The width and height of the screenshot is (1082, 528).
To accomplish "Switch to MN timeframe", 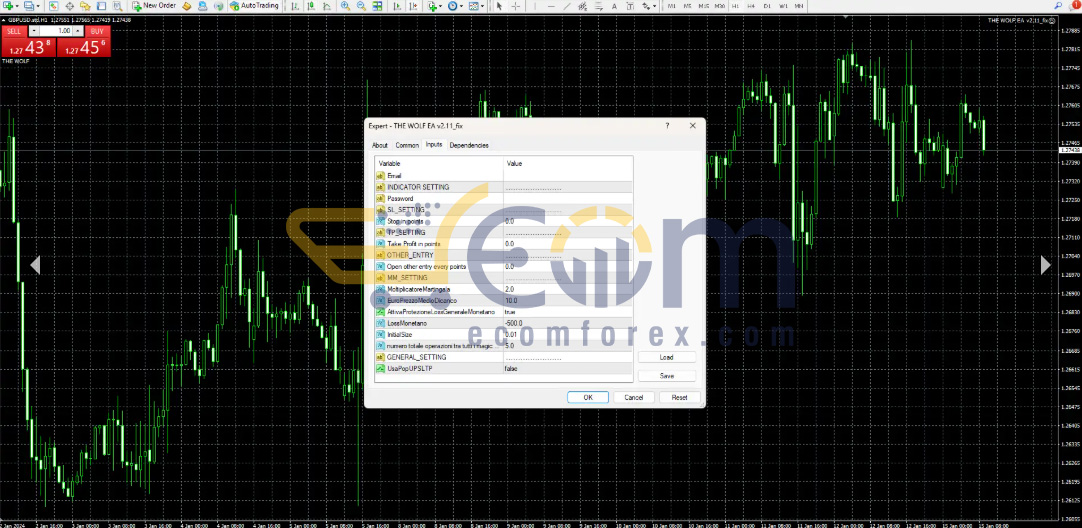I will tap(799, 6).
